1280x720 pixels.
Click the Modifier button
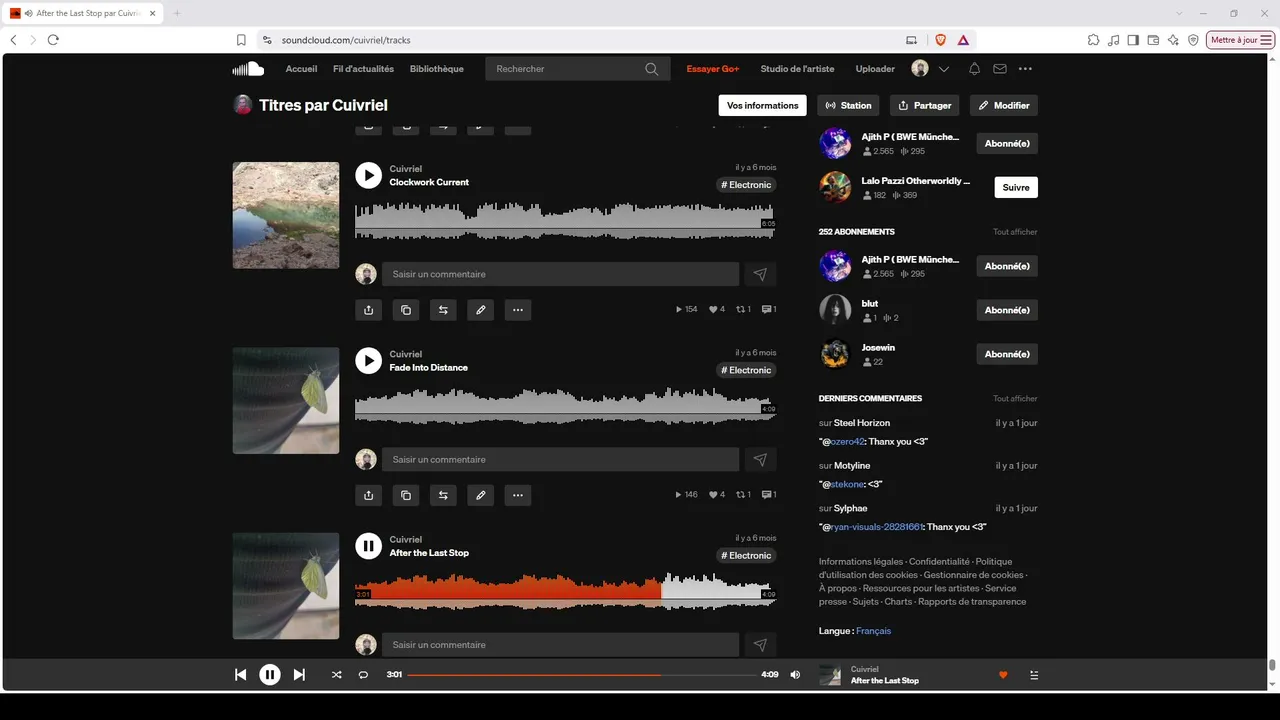pos(1004,105)
